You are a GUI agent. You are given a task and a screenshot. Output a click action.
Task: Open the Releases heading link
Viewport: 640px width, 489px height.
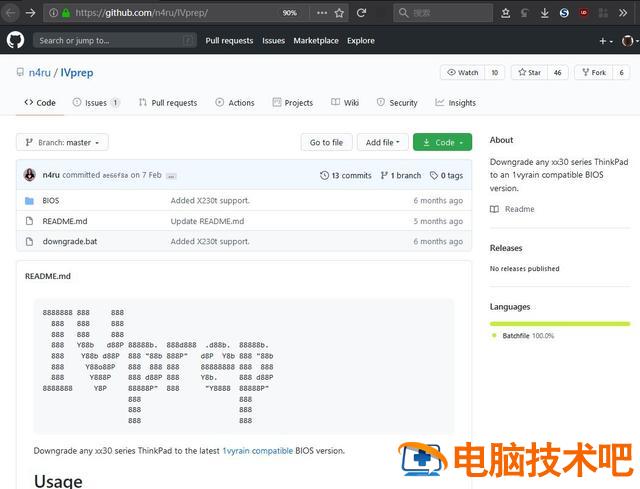506,248
